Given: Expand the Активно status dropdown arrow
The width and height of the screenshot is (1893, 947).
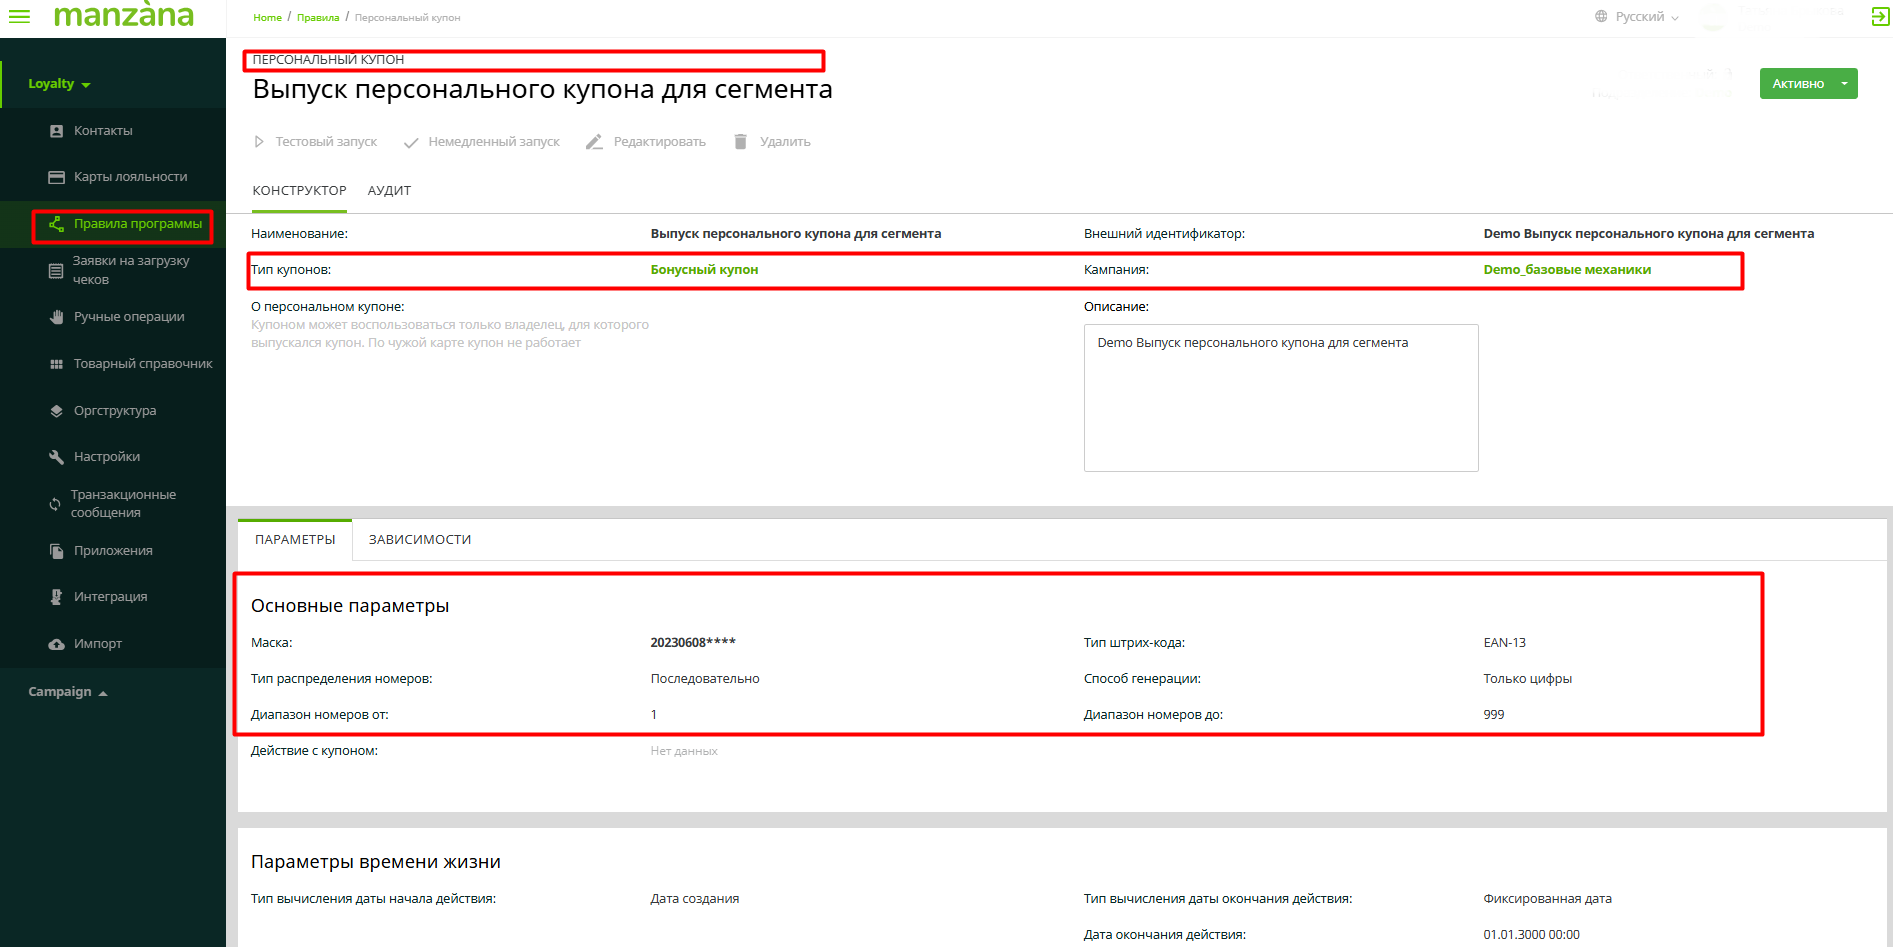Looking at the screenshot, I should (1844, 84).
